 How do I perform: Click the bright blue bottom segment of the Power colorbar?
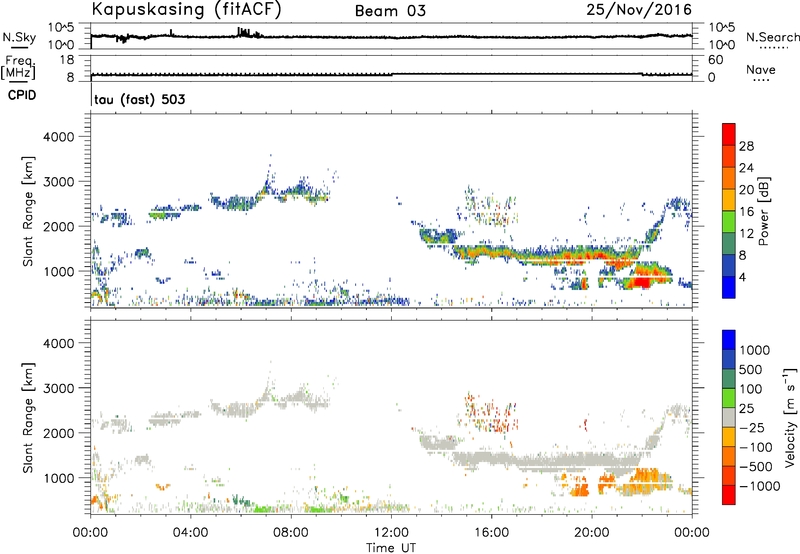click(x=729, y=287)
